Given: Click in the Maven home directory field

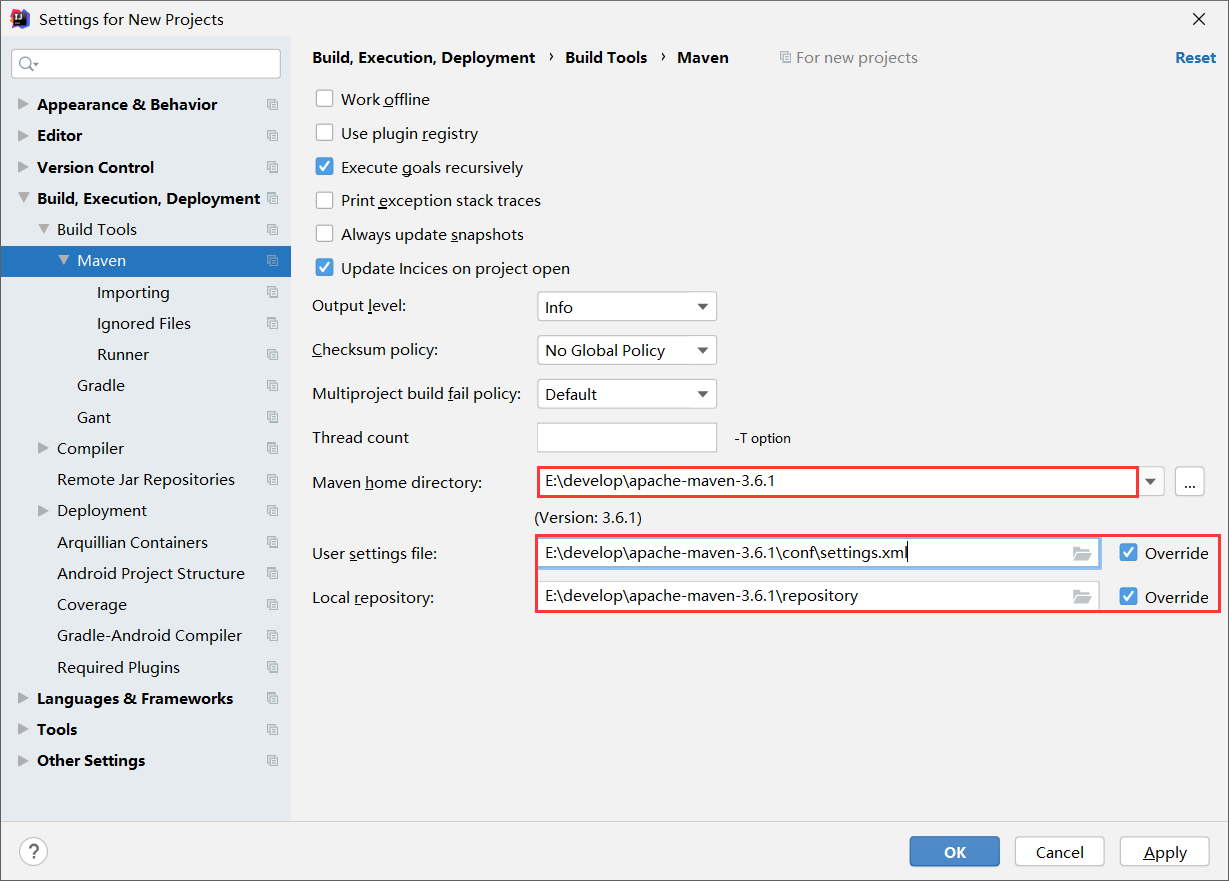Looking at the screenshot, I should pyautogui.click(x=838, y=481).
